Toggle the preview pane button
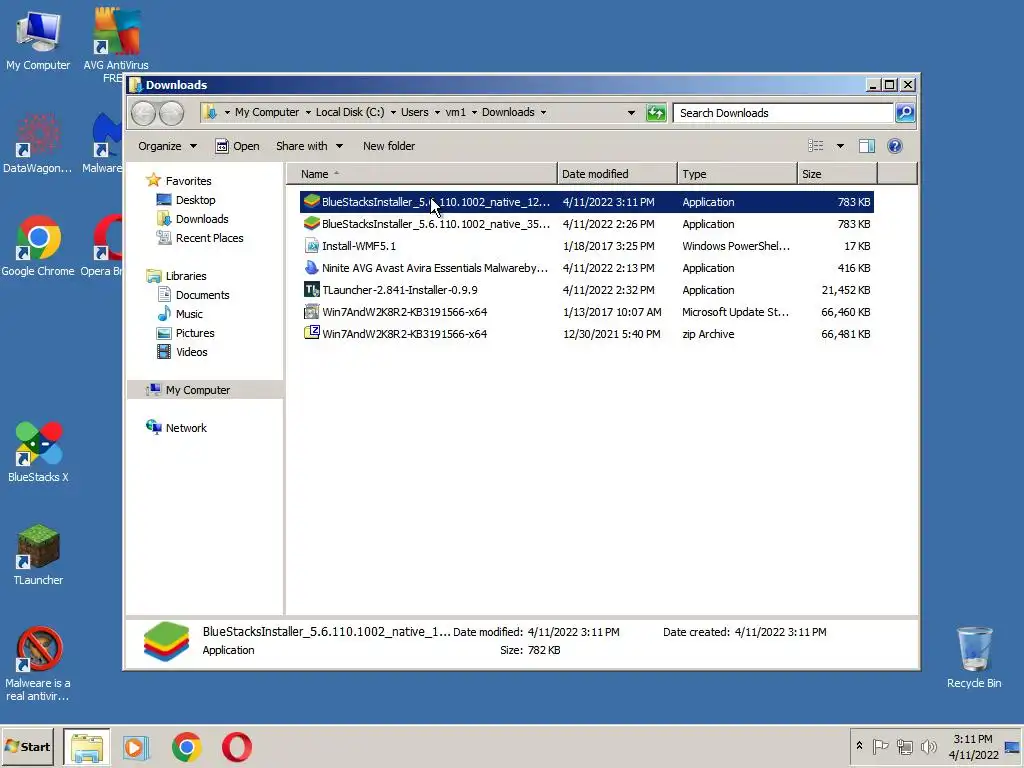 pos(867,146)
